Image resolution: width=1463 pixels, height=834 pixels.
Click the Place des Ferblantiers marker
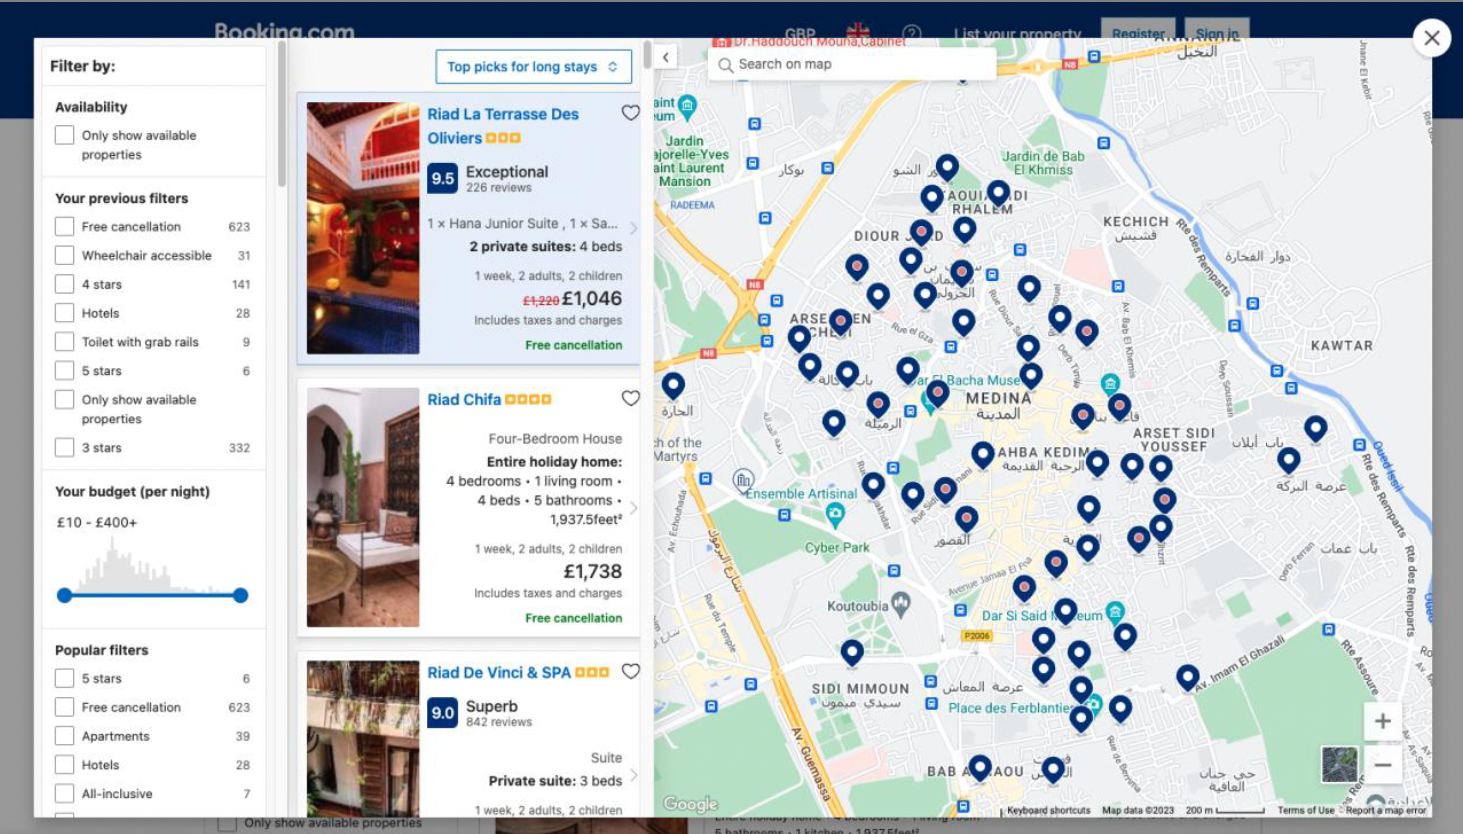1094,704
